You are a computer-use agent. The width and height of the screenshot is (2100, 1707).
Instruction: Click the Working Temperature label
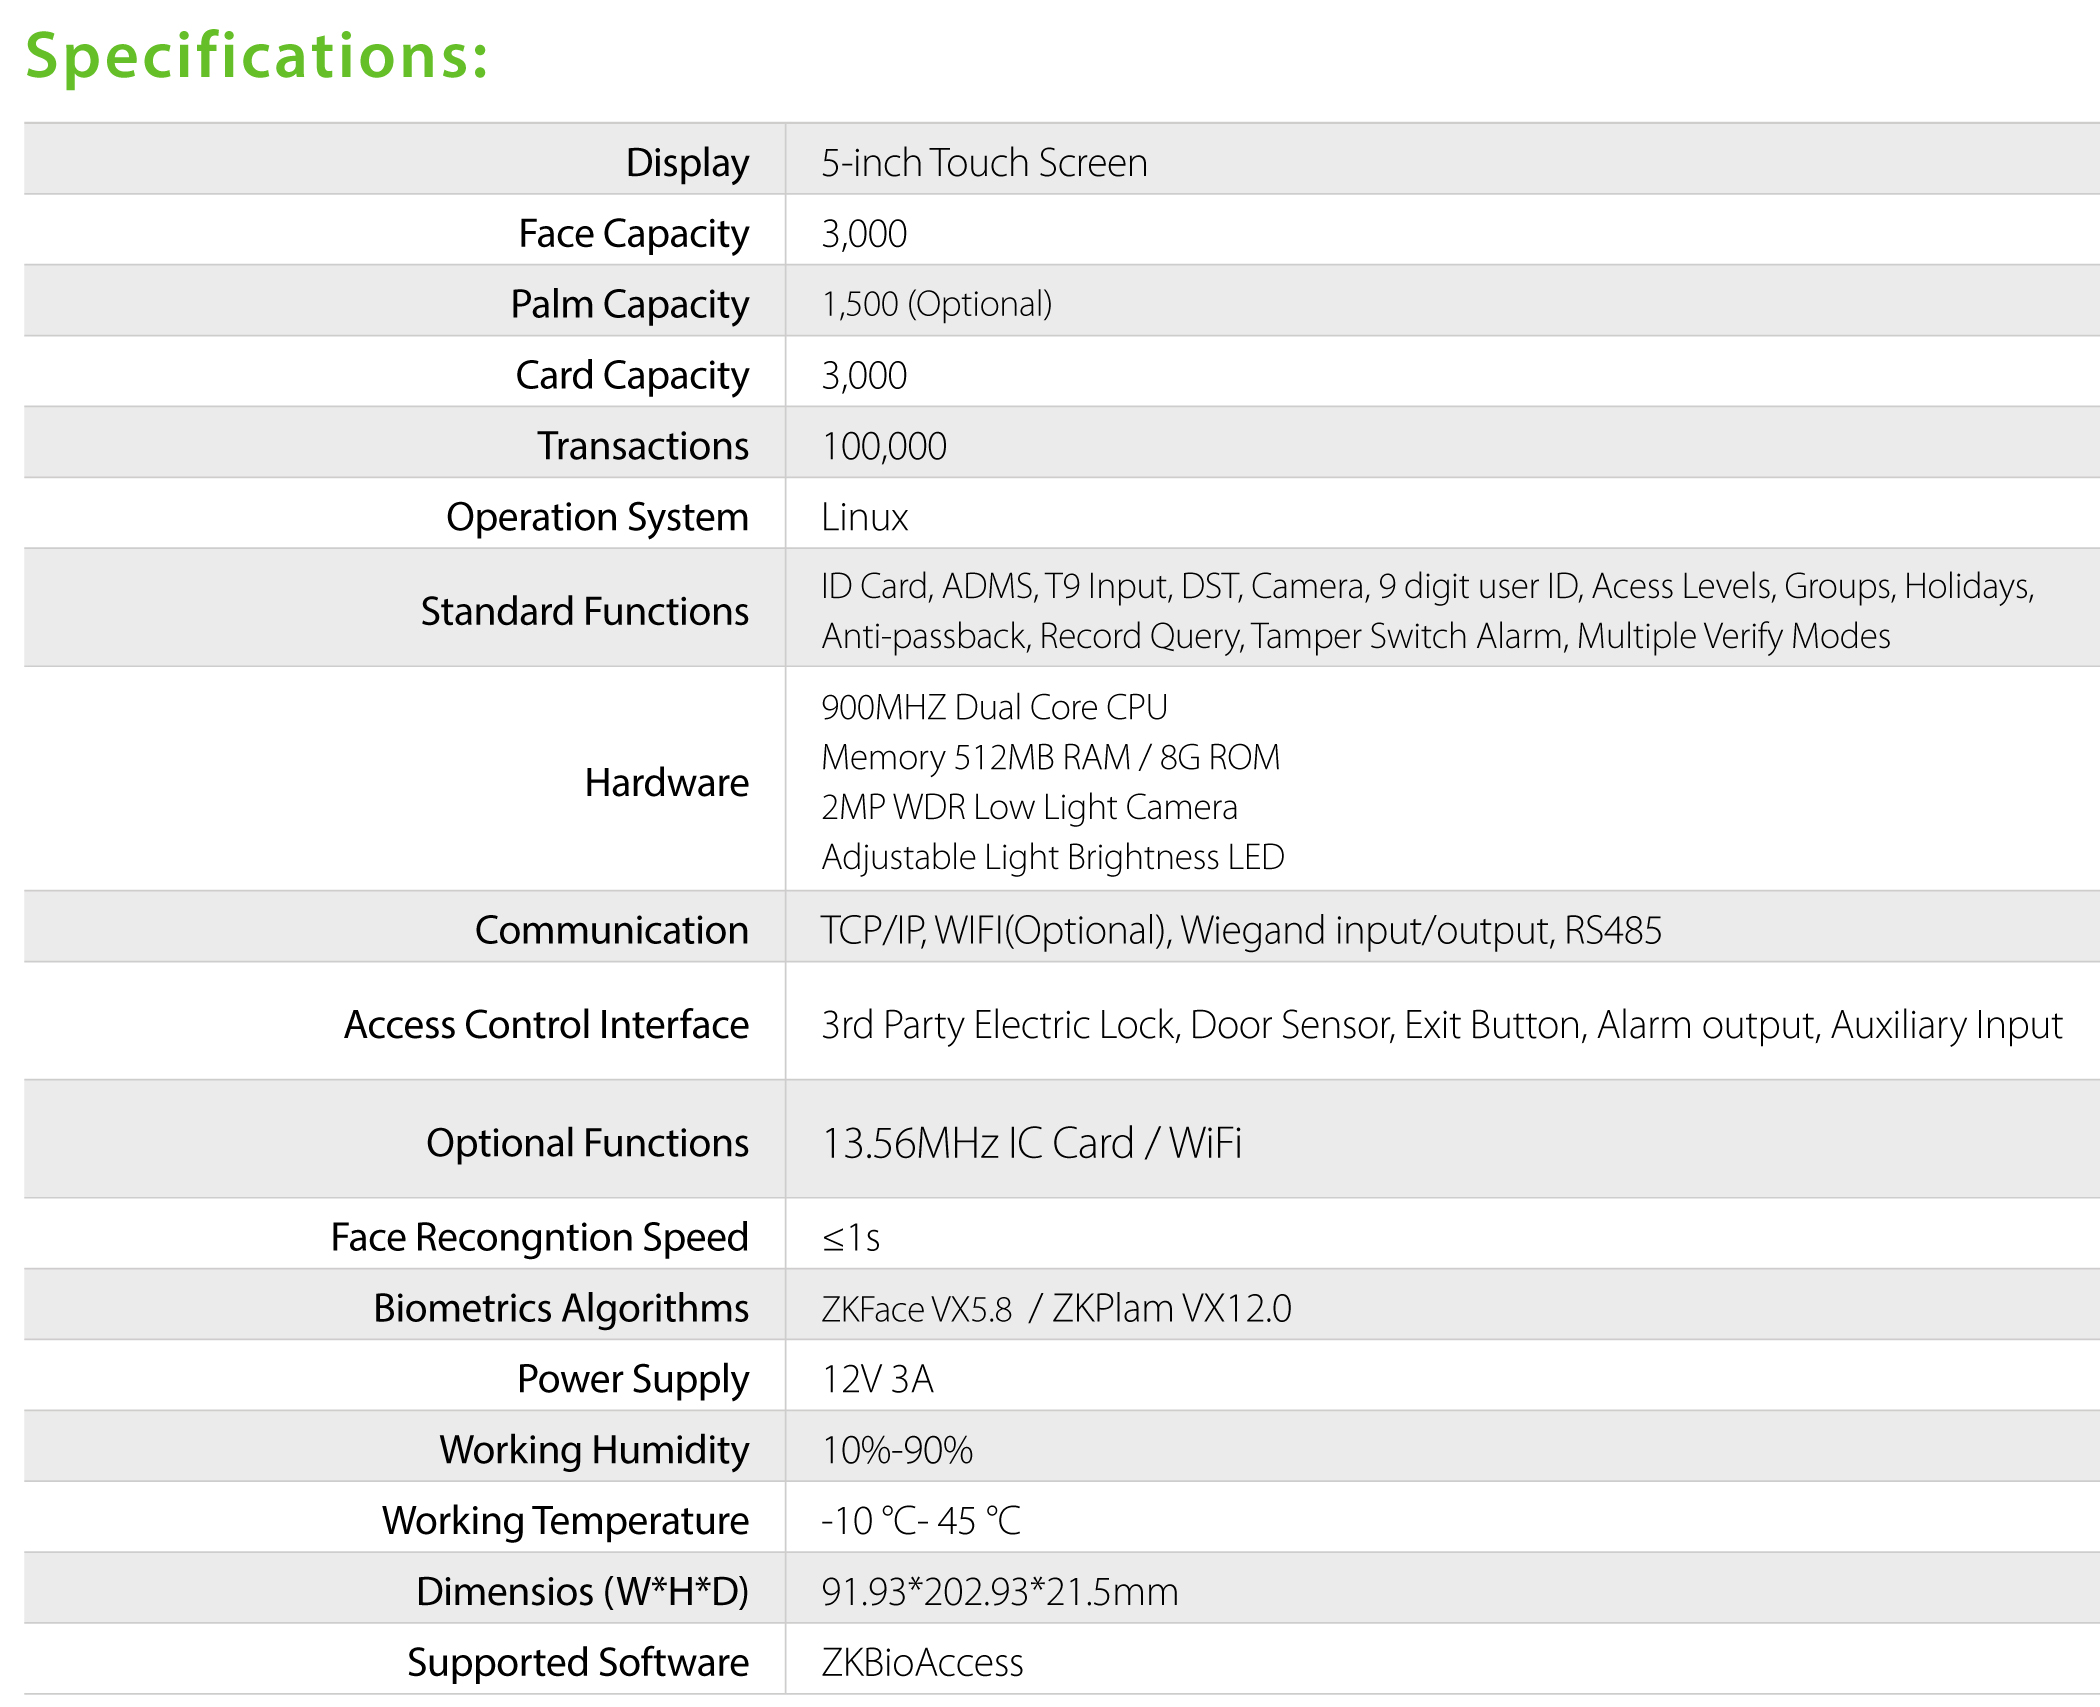pyautogui.click(x=565, y=1520)
